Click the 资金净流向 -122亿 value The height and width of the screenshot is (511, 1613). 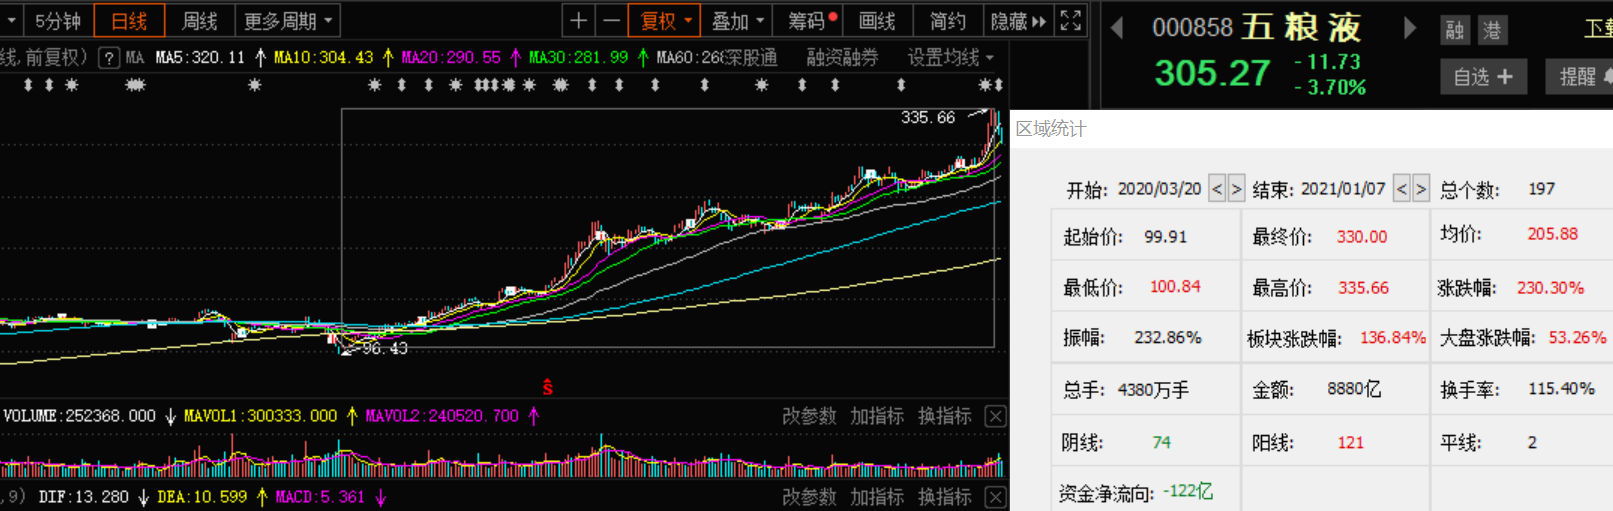tap(1188, 492)
